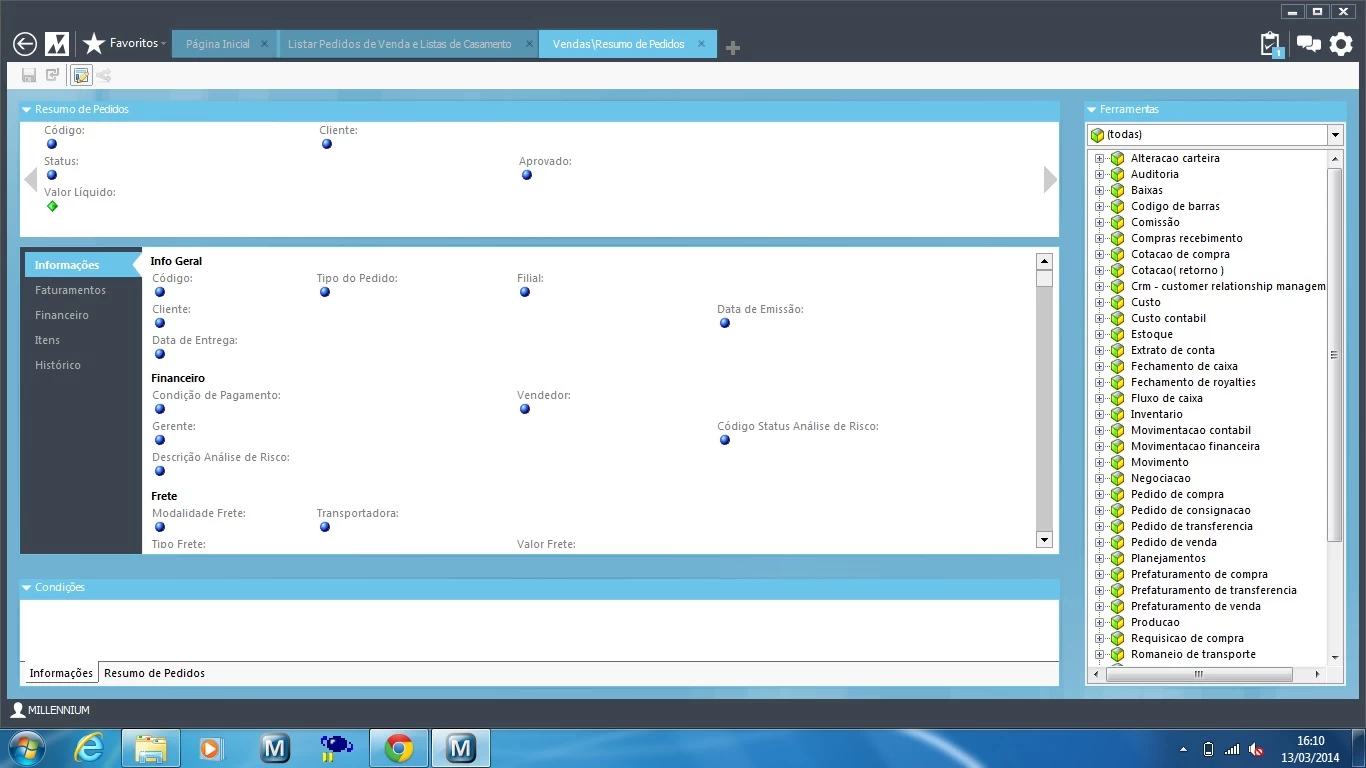Go to next order with right arrow
Image resolution: width=1366 pixels, height=768 pixels.
tap(1049, 179)
